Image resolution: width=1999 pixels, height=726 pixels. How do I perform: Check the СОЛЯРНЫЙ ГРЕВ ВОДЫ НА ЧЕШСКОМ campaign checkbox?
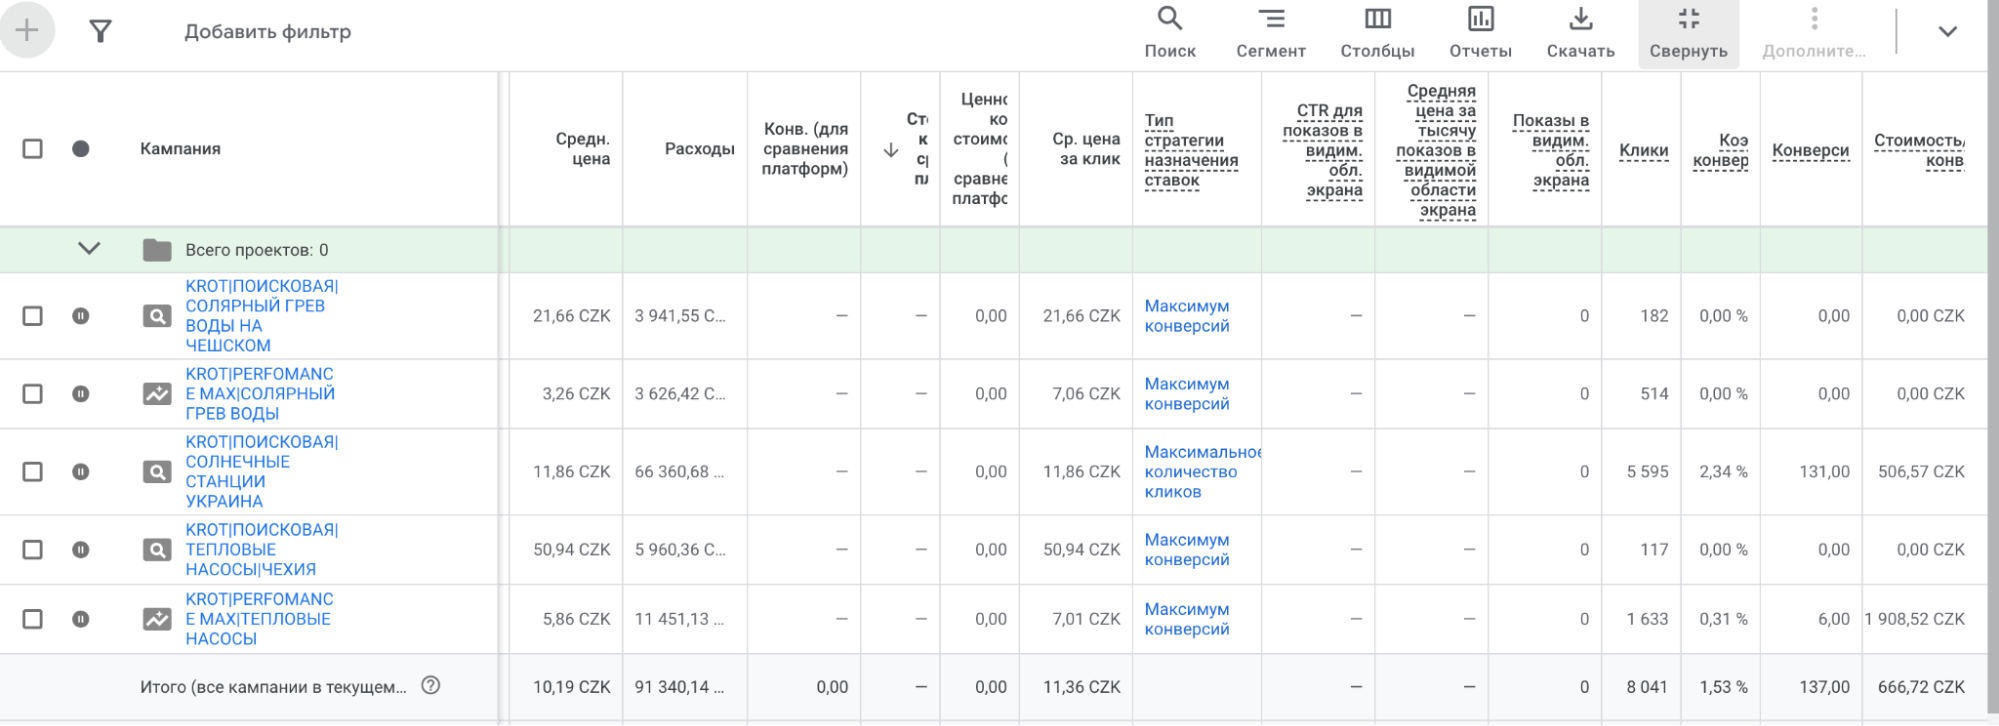pos(33,316)
